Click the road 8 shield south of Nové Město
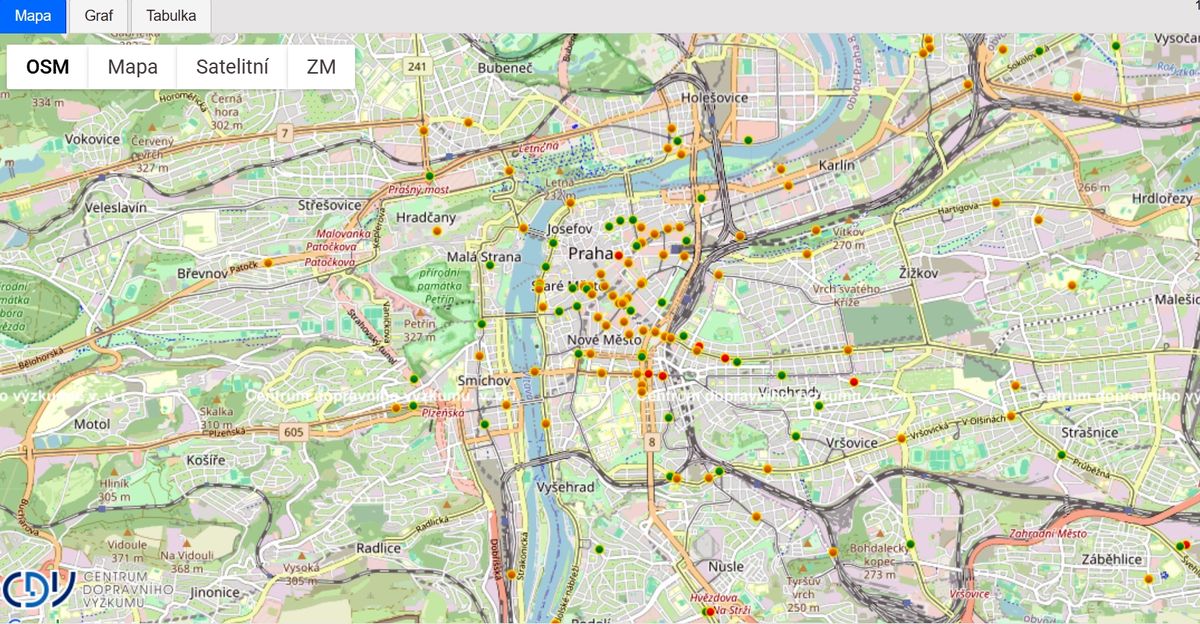 point(651,441)
